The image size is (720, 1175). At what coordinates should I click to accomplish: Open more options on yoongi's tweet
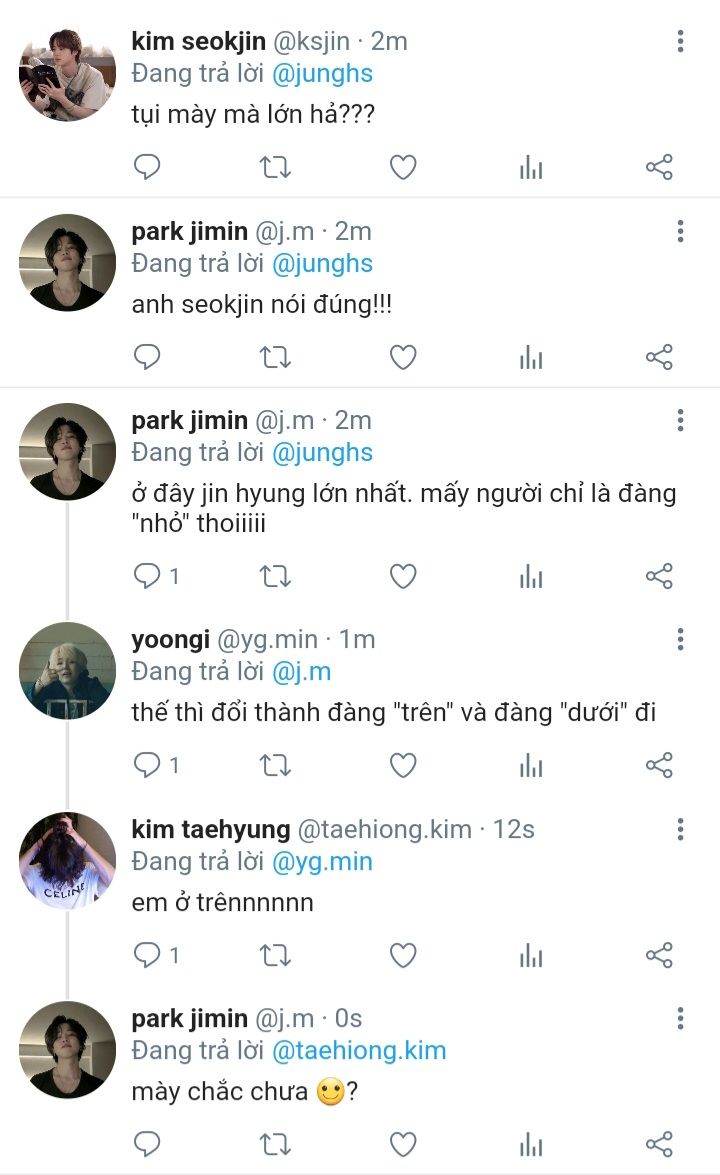coord(680,640)
